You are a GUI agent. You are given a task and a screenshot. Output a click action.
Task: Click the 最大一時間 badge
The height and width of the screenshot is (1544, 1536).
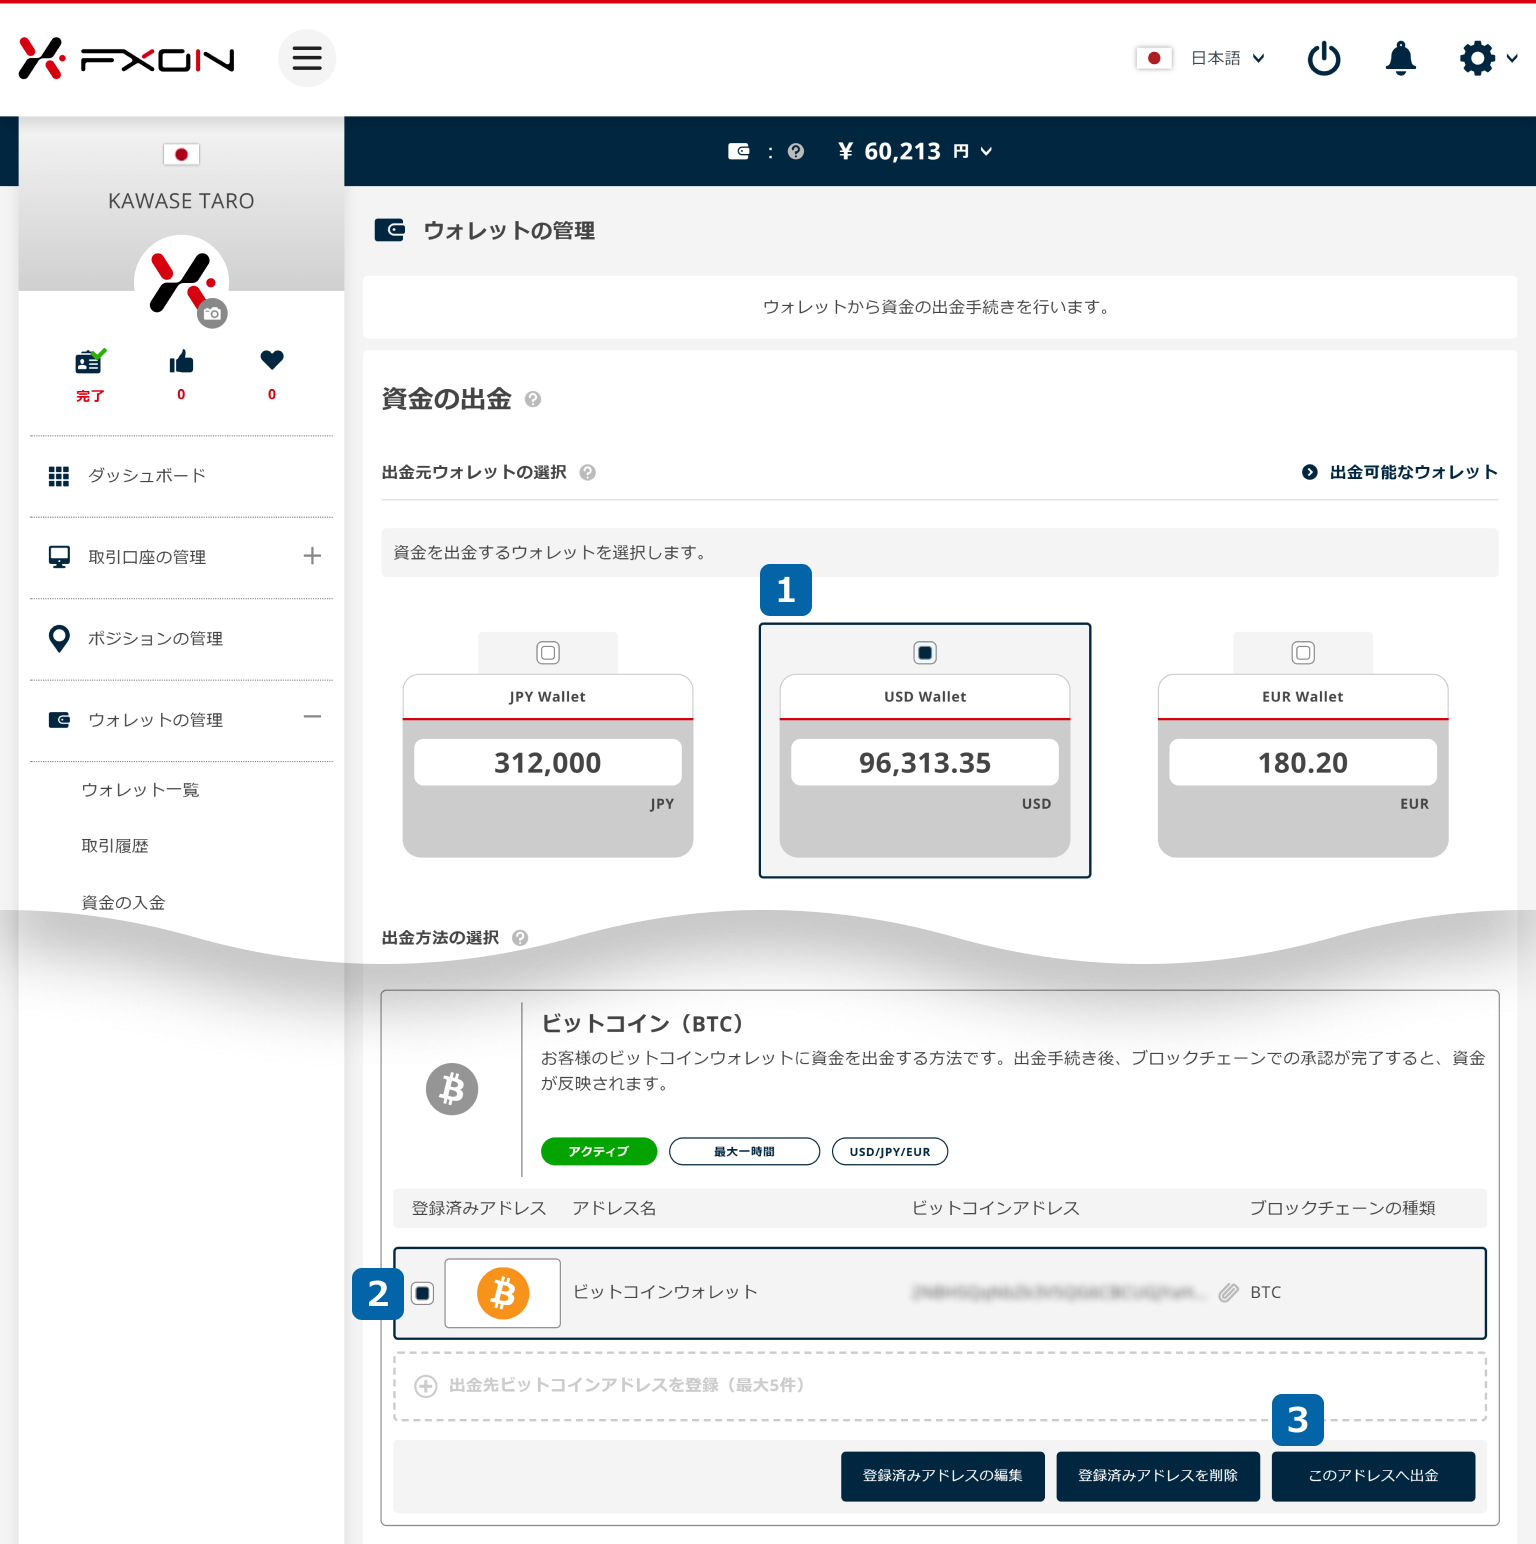click(744, 1152)
